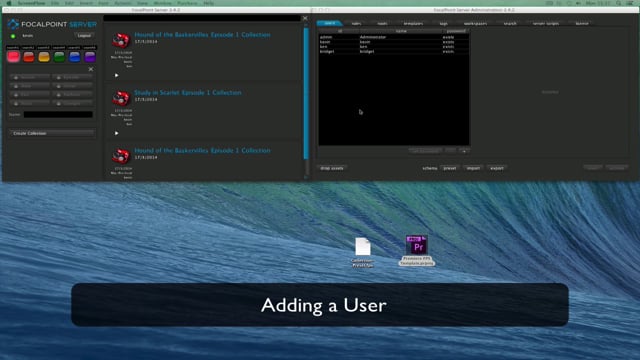Open the Study in Scarlet collection thumbnail
Viewport: 640px width, 360px height.
(121, 98)
